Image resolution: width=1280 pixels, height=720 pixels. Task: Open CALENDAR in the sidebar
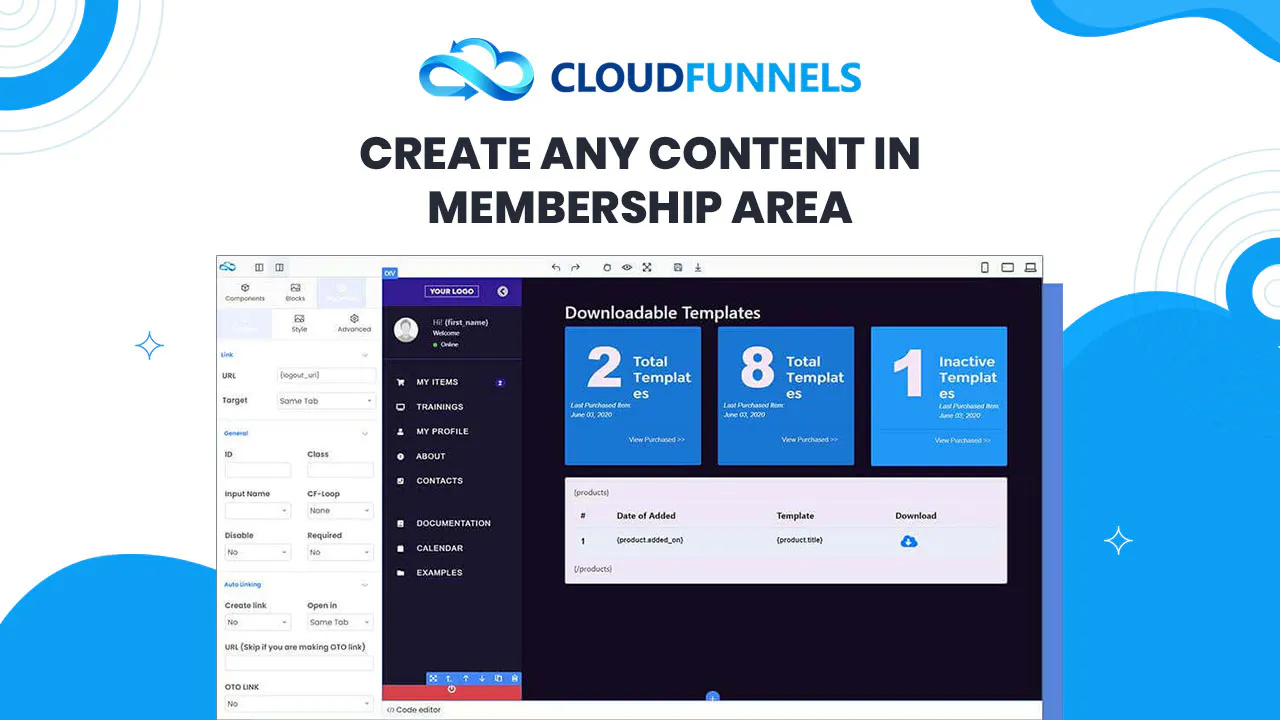pos(439,548)
